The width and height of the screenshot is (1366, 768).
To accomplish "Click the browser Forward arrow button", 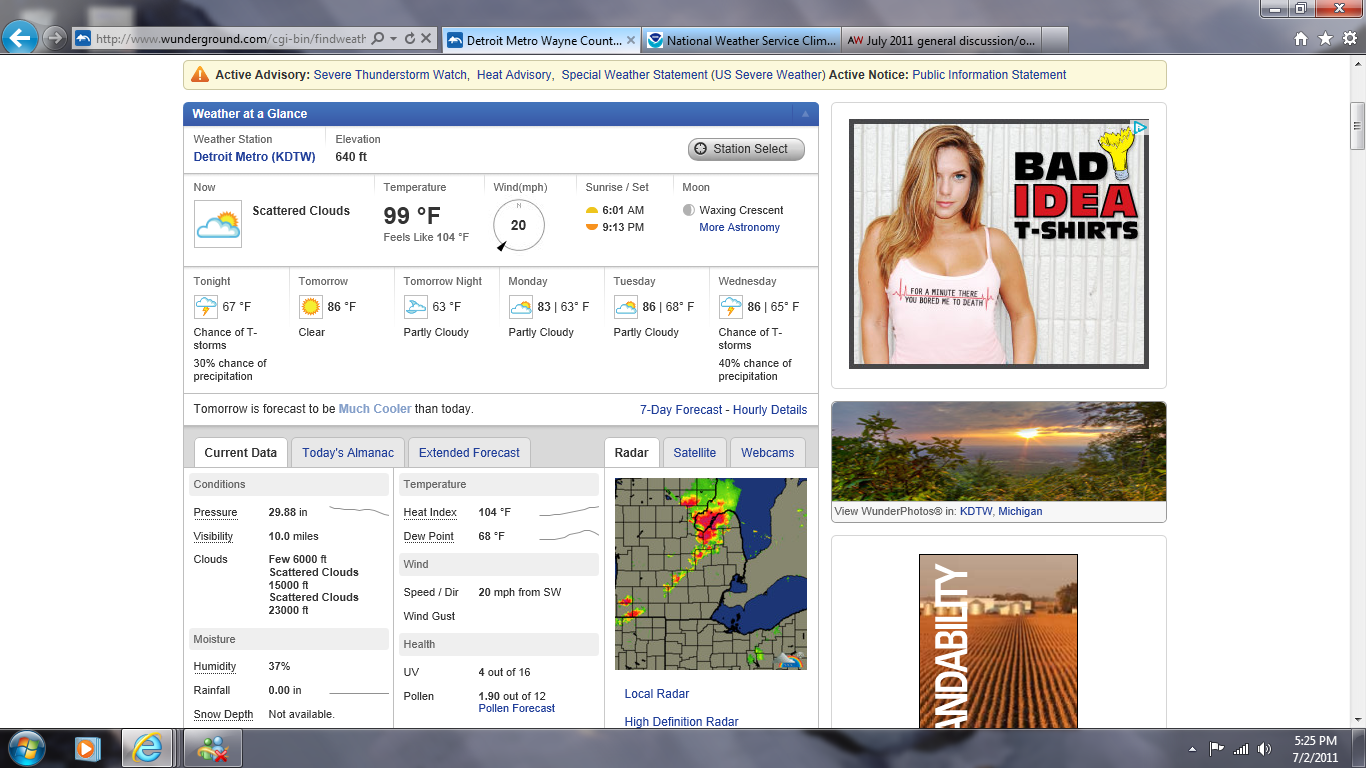I will pyautogui.click(x=54, y=38).
